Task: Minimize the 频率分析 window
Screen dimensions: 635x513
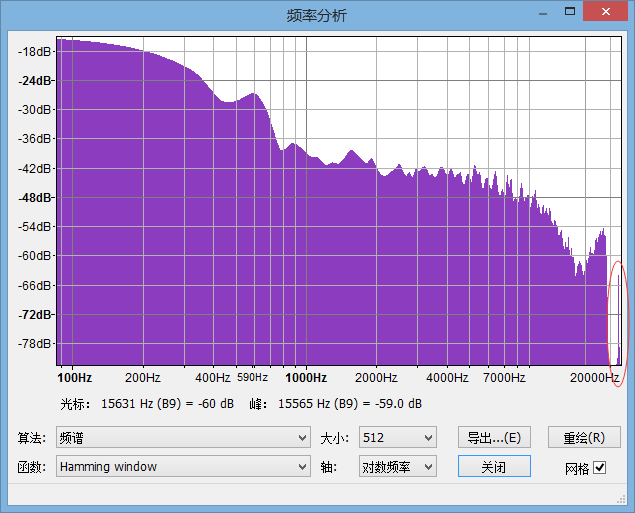Action: click(543, 12)
